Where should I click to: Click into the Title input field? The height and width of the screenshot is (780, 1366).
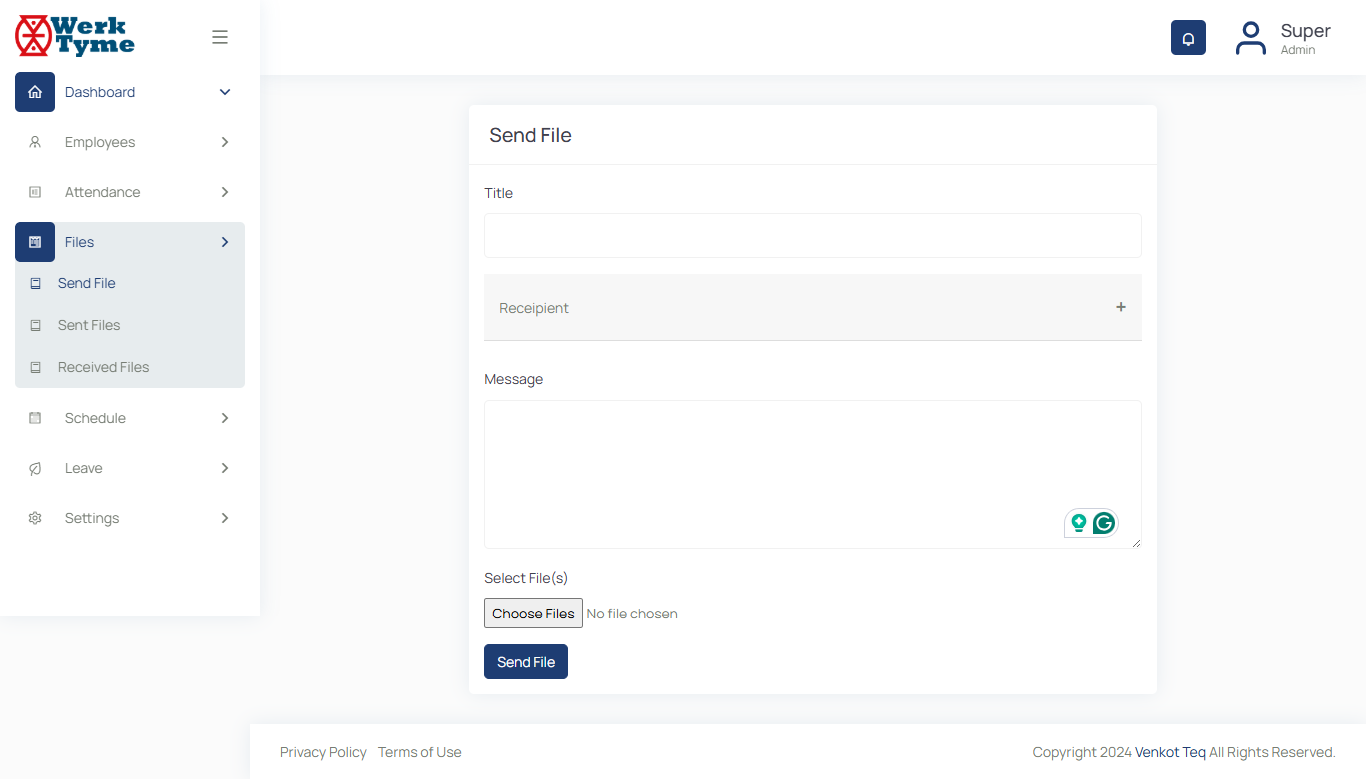[812, 236]
